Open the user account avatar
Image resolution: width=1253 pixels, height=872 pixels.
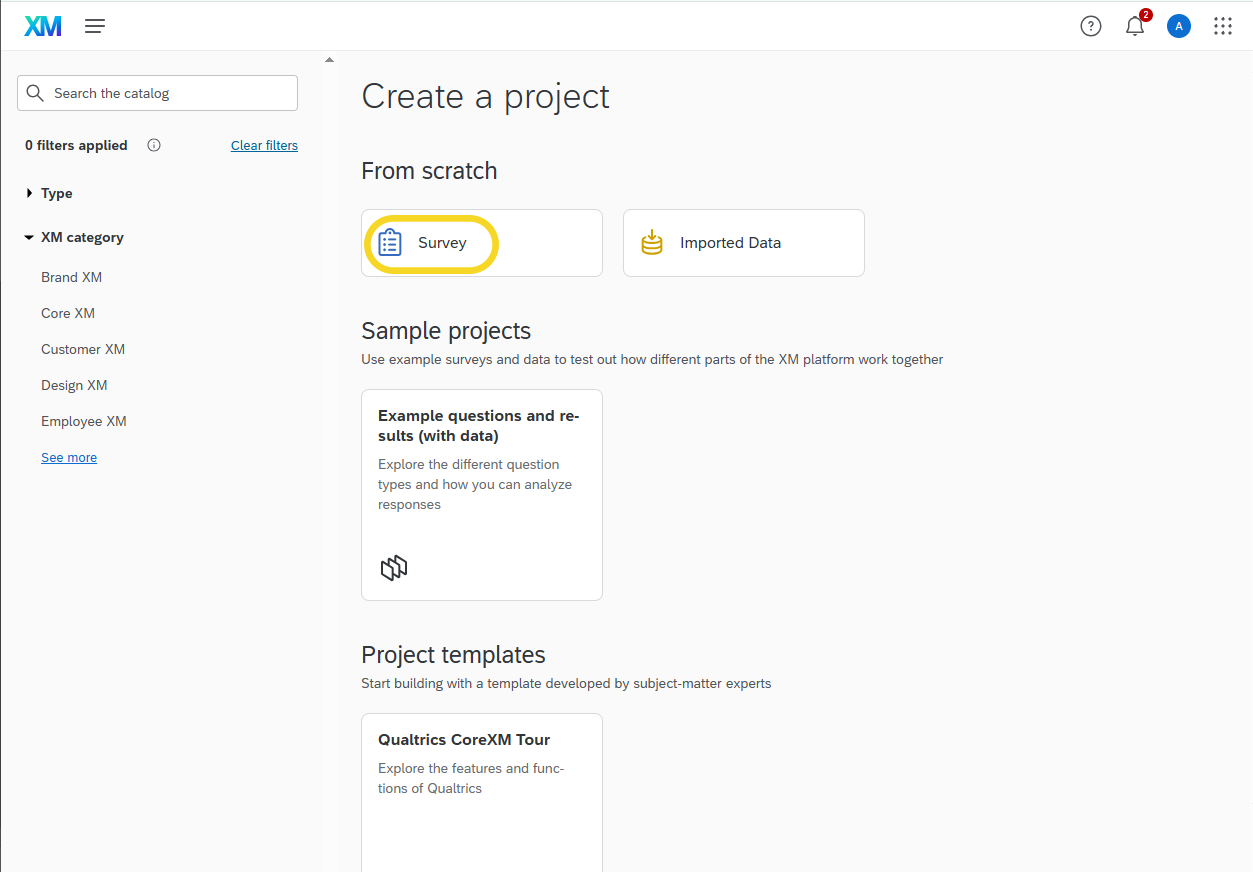tap(1179, 26)
